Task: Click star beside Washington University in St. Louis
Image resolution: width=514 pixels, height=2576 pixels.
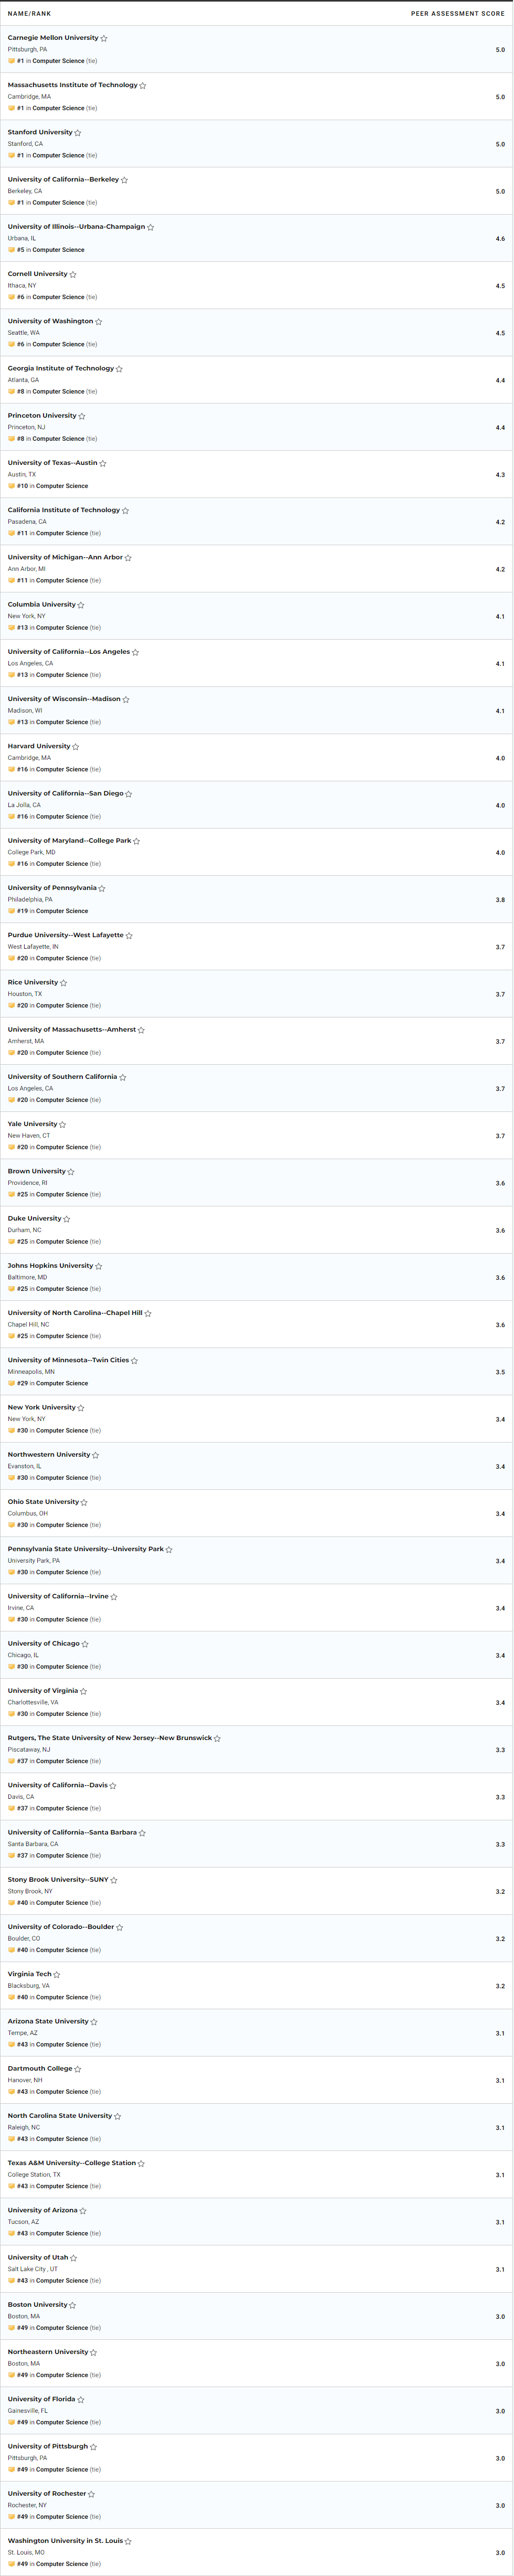Action: pos(128,2541)
